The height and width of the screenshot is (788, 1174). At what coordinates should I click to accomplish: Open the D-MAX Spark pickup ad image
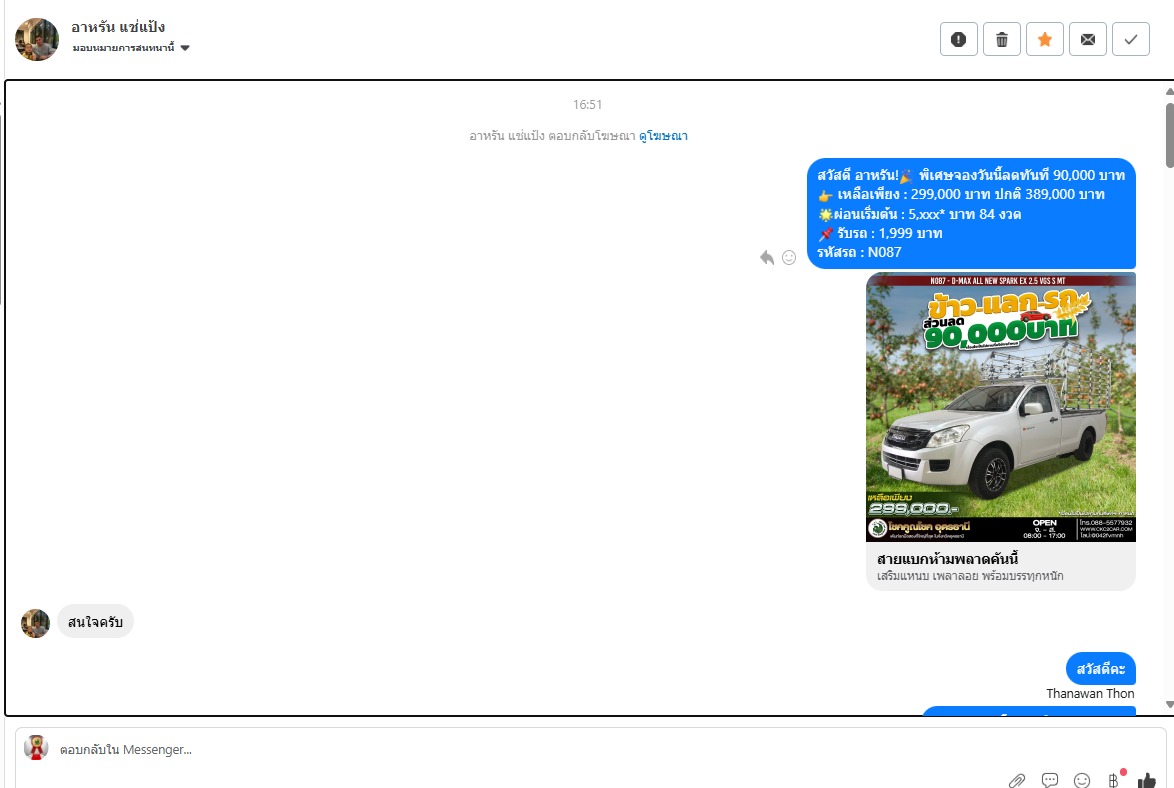pos(1000,407)
